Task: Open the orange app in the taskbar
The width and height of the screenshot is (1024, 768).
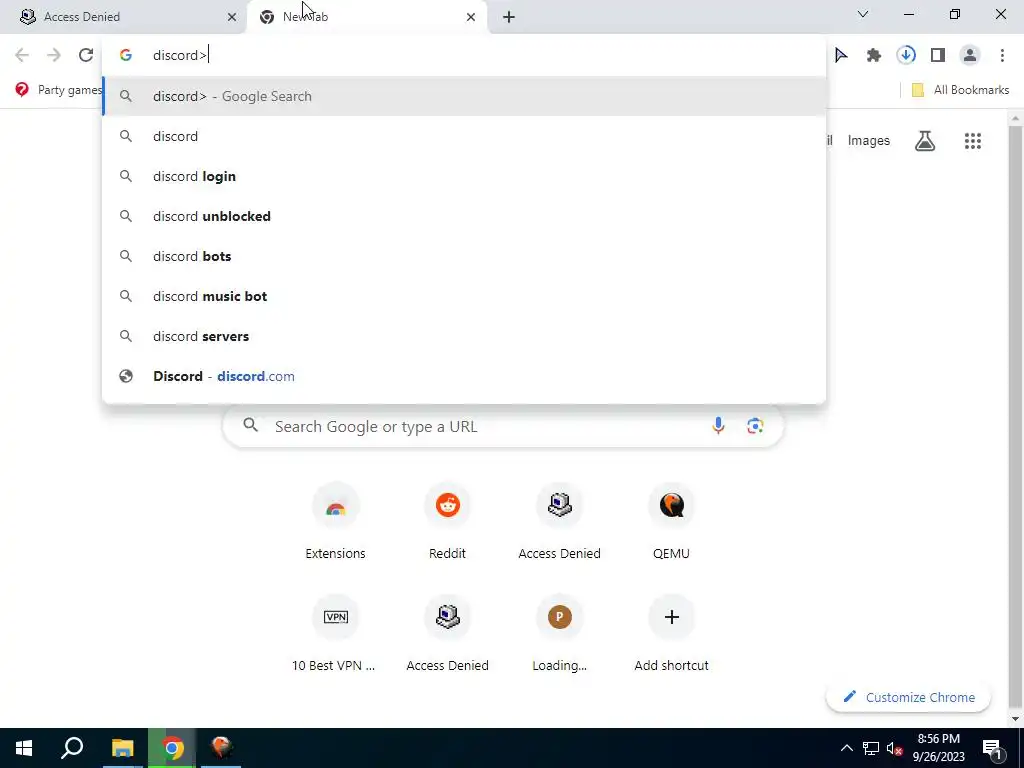Action: coord(222,748)
